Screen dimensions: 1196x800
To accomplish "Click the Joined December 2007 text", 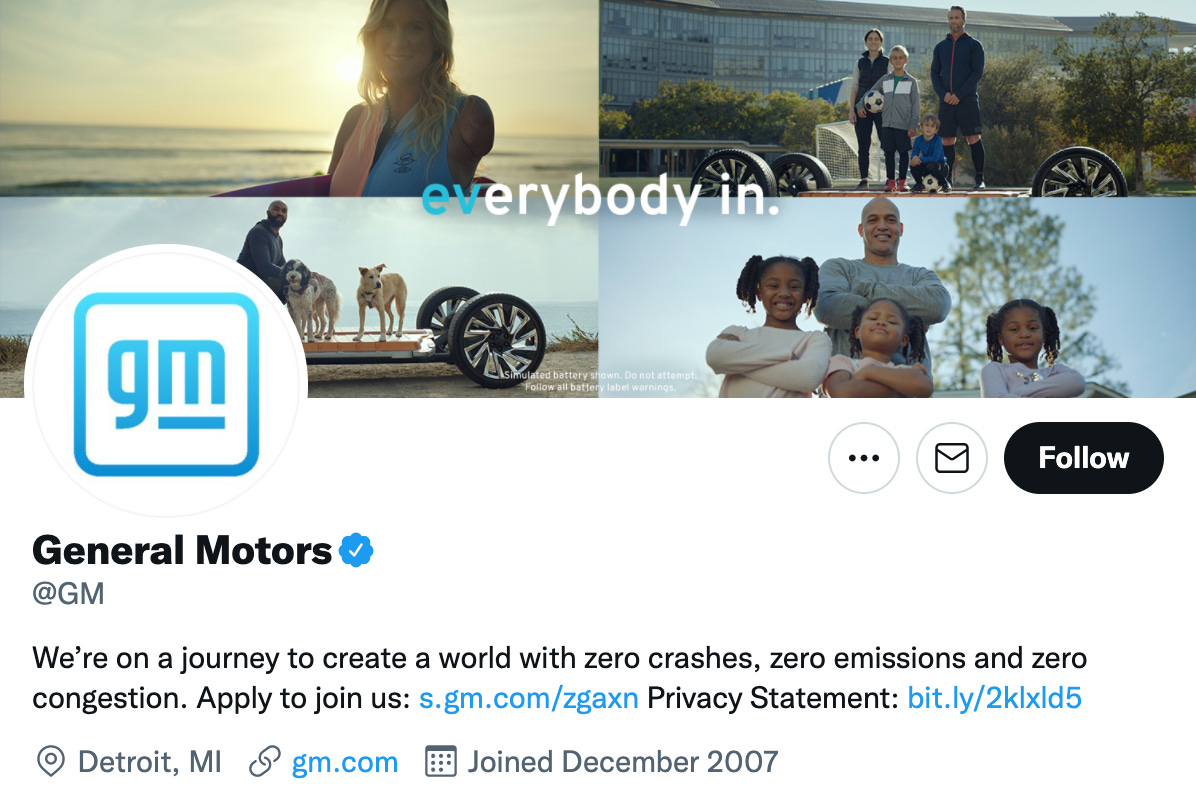I will (x=623, y=762).
